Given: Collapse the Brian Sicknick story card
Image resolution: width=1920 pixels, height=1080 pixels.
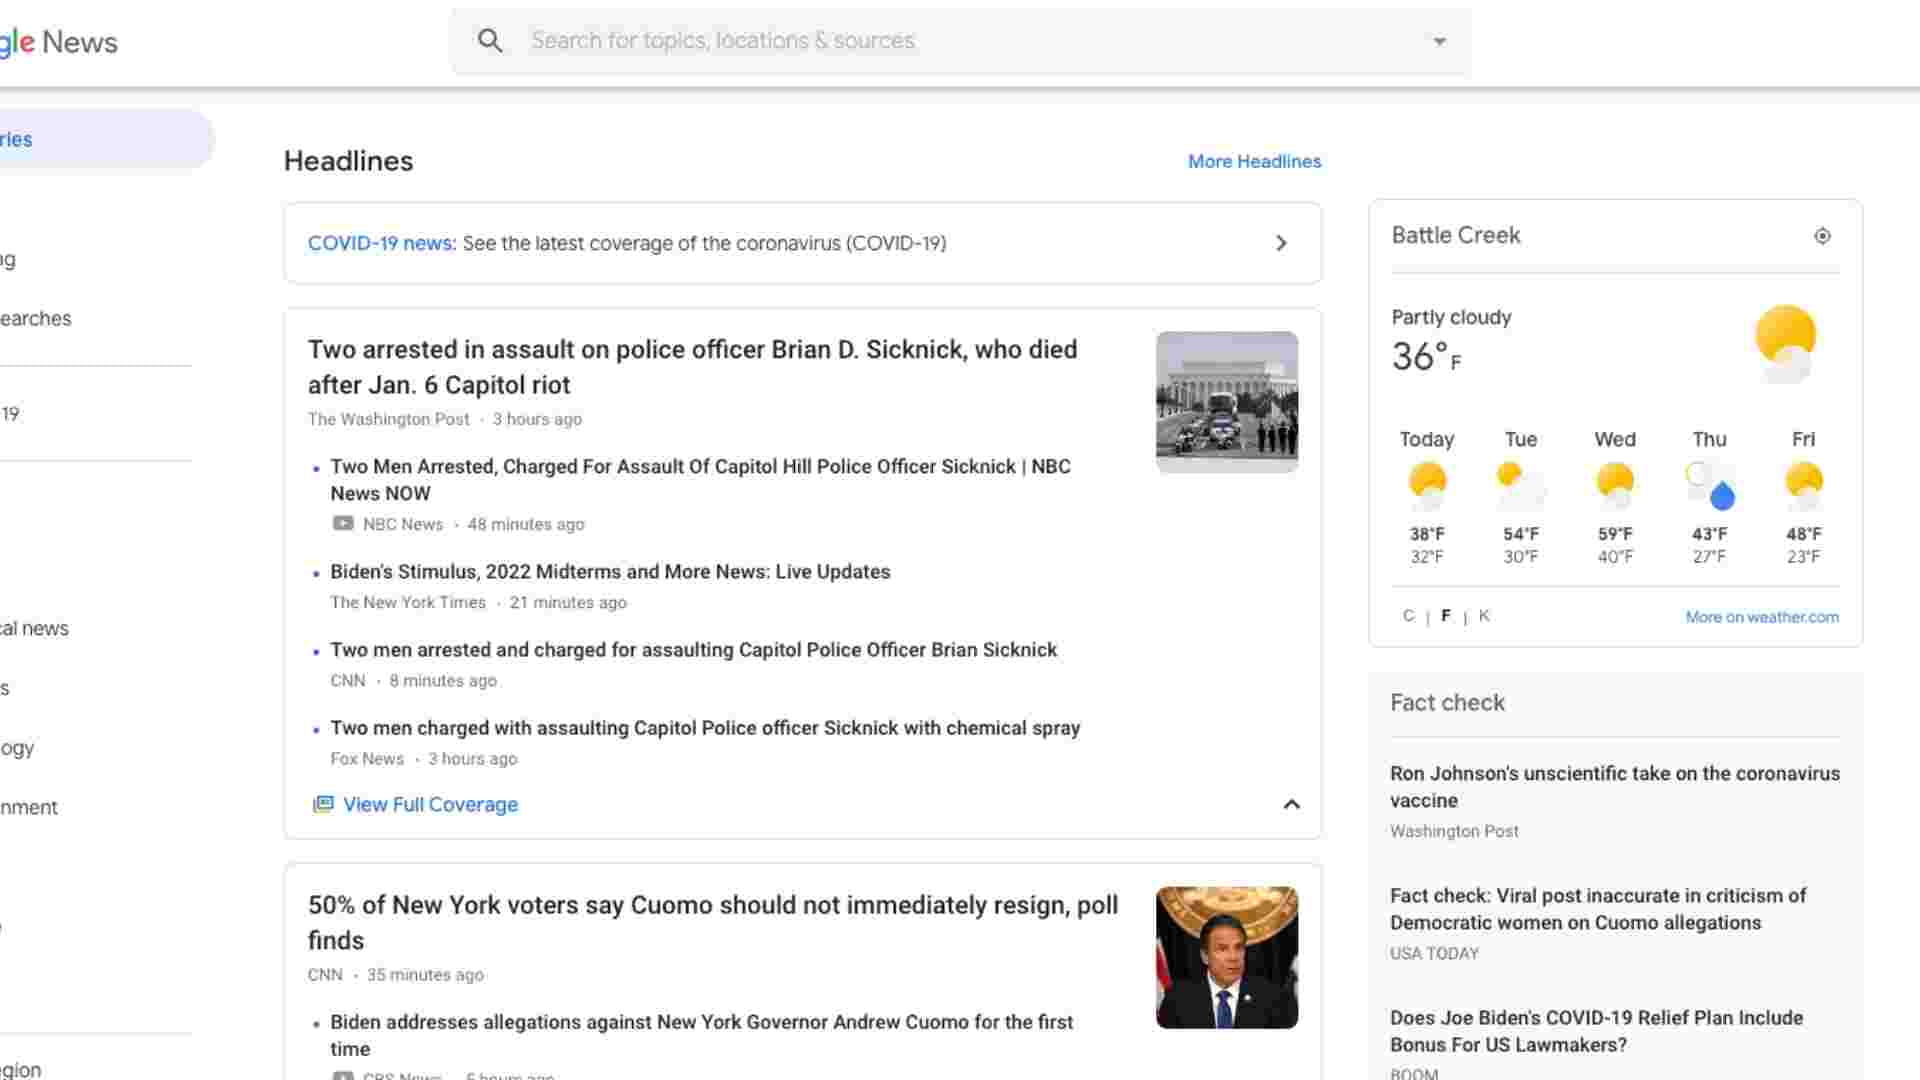Looking at the screenshot, I should [x=1290, y=804].
